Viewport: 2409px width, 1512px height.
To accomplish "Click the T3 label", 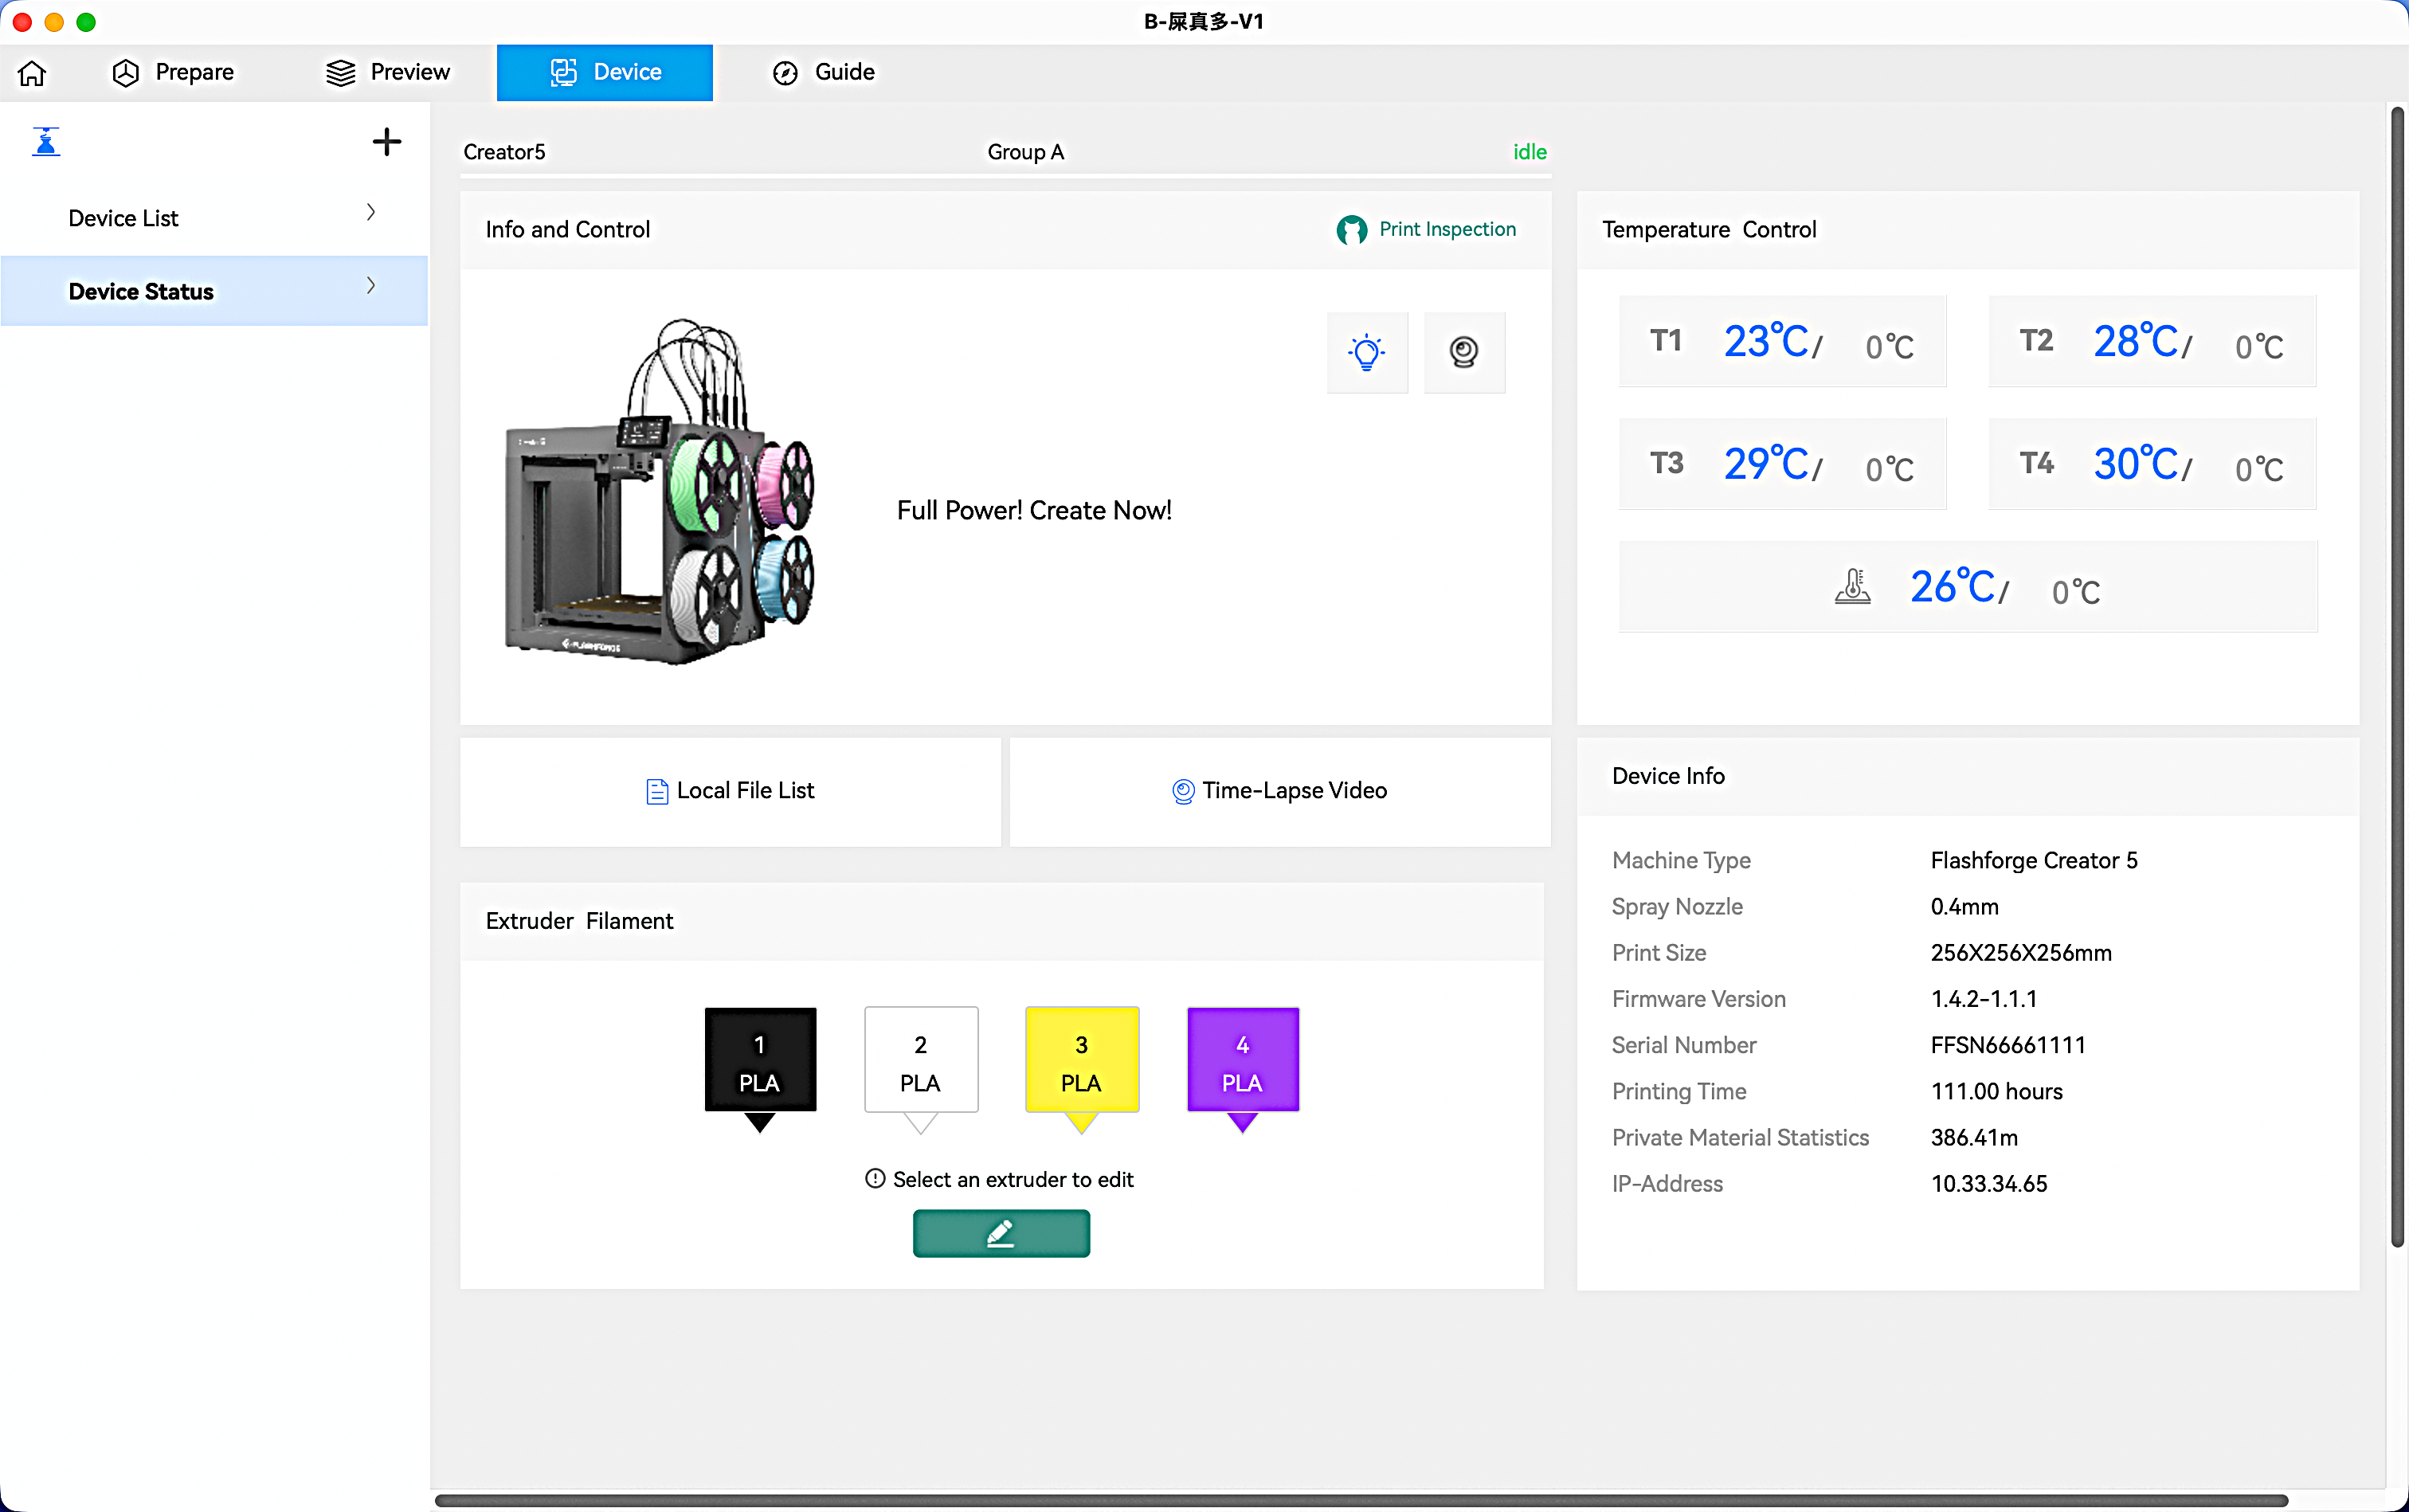I will point(1667,463).
